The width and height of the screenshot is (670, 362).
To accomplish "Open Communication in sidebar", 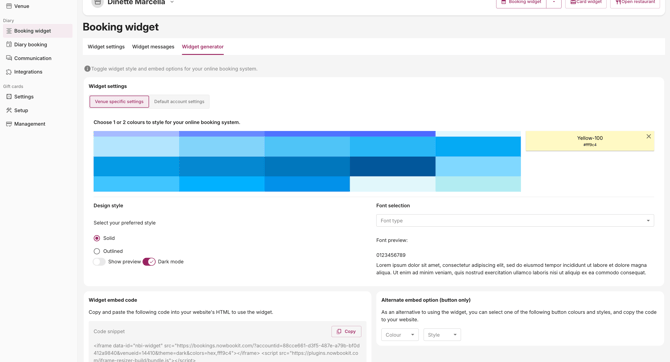I will (38, 58).
